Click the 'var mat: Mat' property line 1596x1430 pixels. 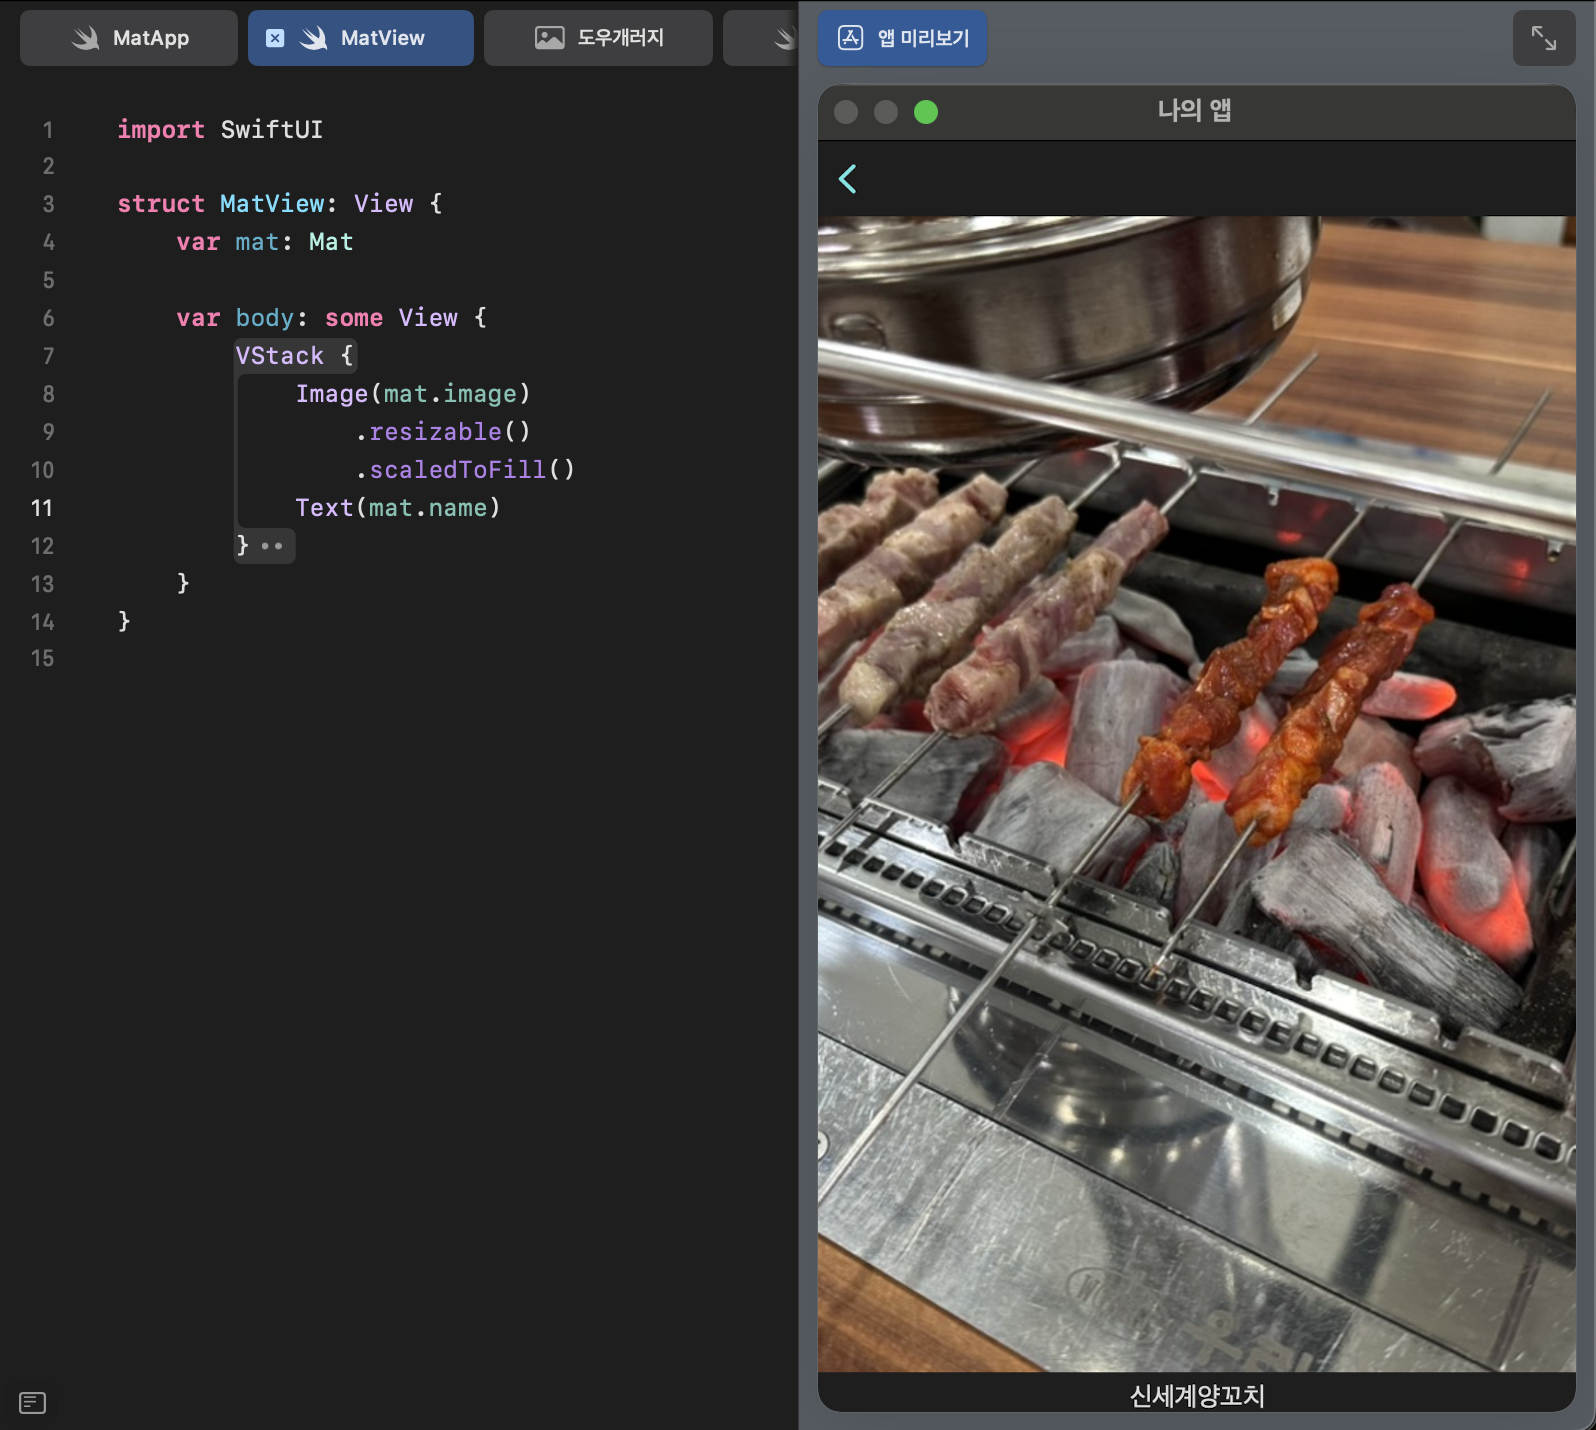pos(265,242)
